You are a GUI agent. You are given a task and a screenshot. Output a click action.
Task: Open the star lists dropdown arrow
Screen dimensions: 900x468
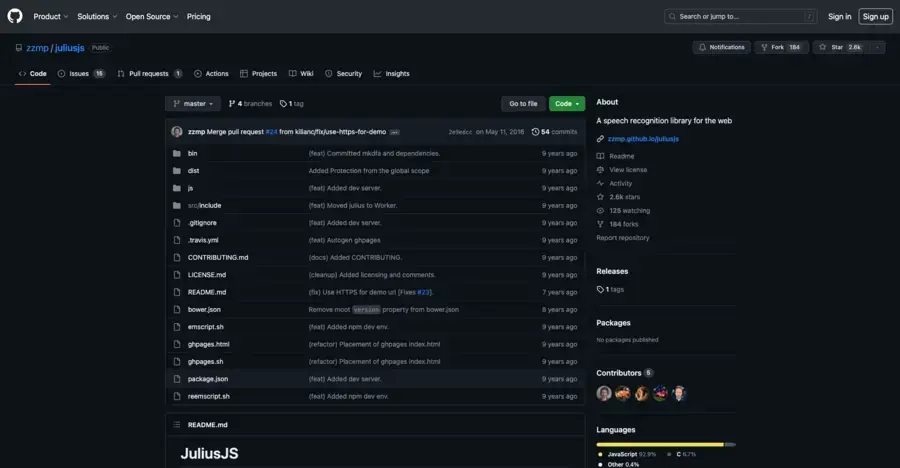pyautogui.click(x=877, y=47)
